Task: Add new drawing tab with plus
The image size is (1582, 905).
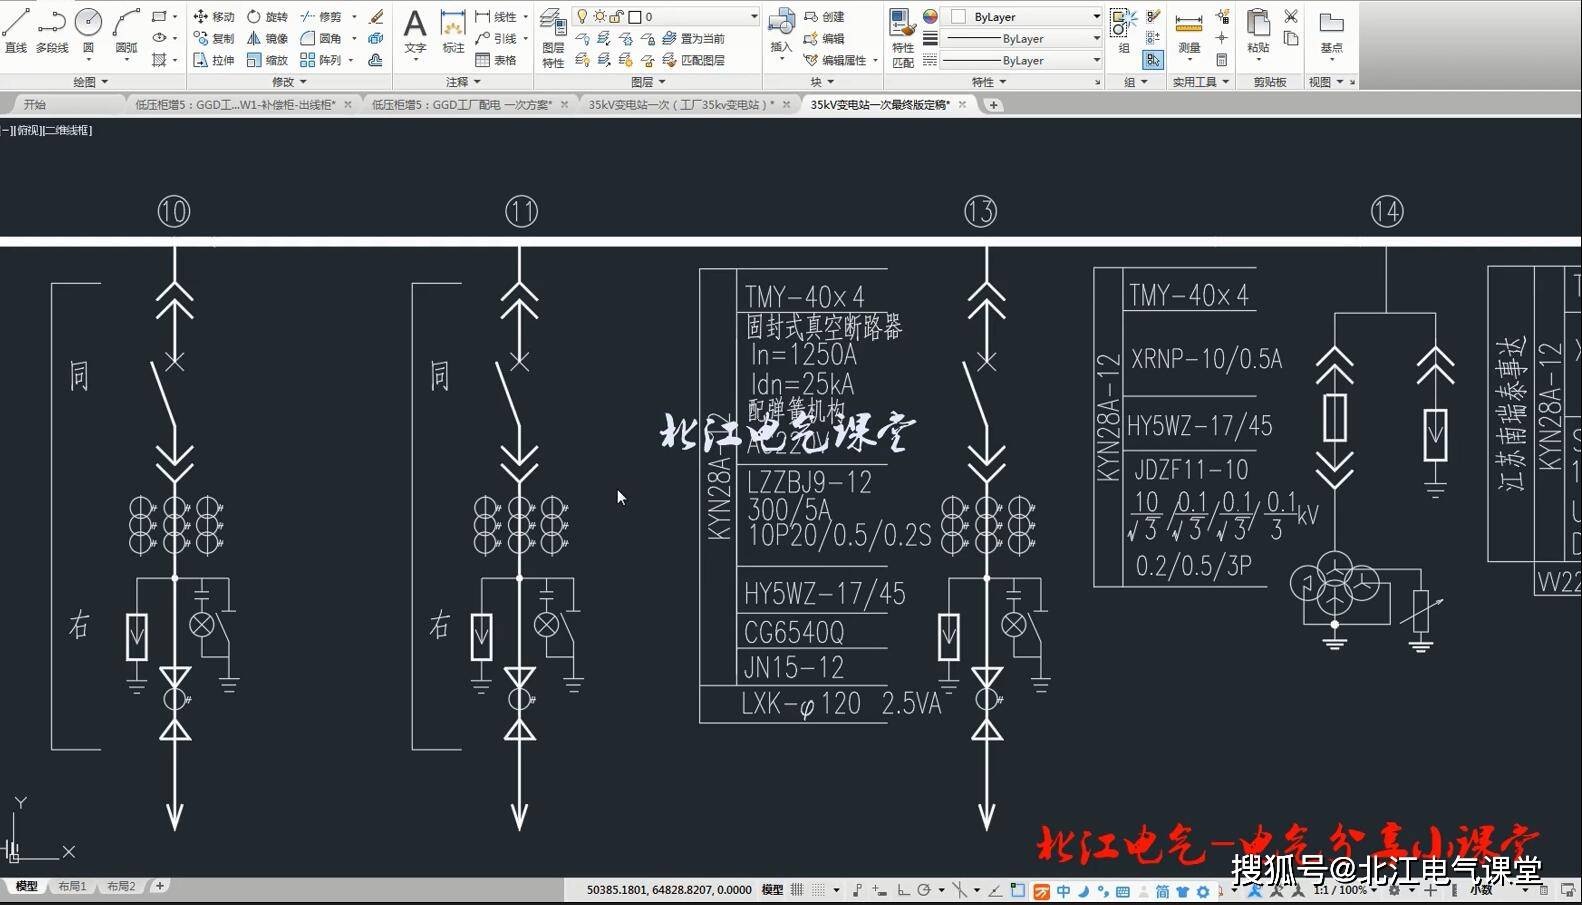Action: click(x=993, y=104)
